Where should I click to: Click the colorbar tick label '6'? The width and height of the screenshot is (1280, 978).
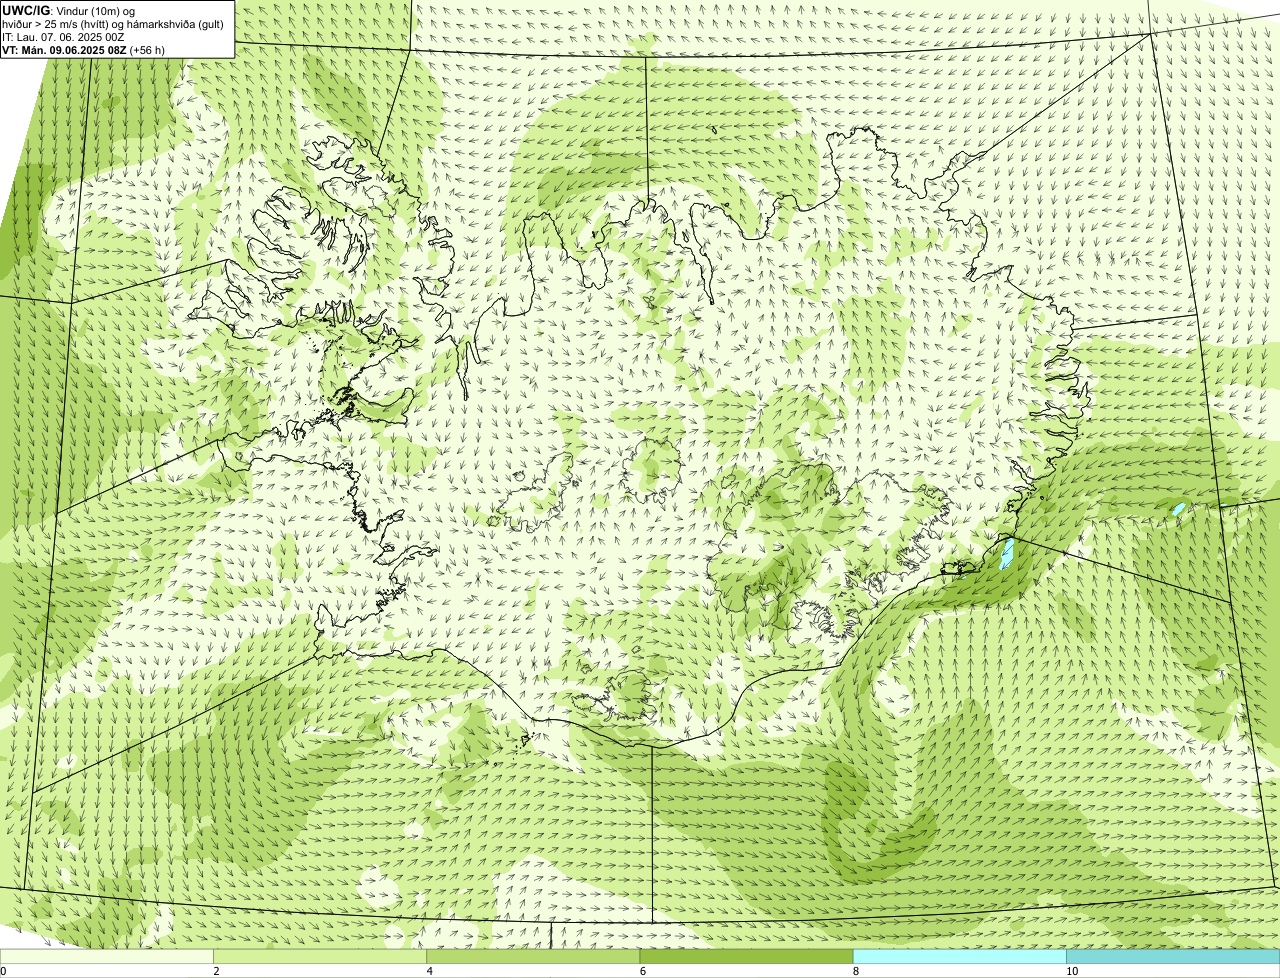pos(642,971)
